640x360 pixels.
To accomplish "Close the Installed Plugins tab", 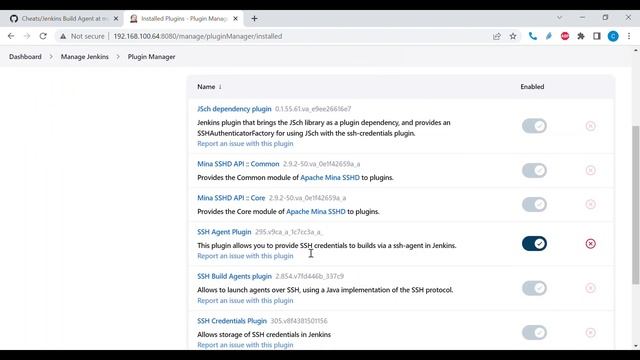I will [236, 18].
